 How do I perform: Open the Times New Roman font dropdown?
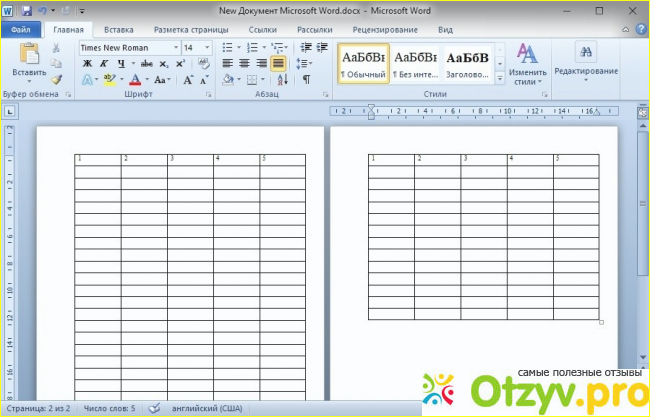point(176,47)
